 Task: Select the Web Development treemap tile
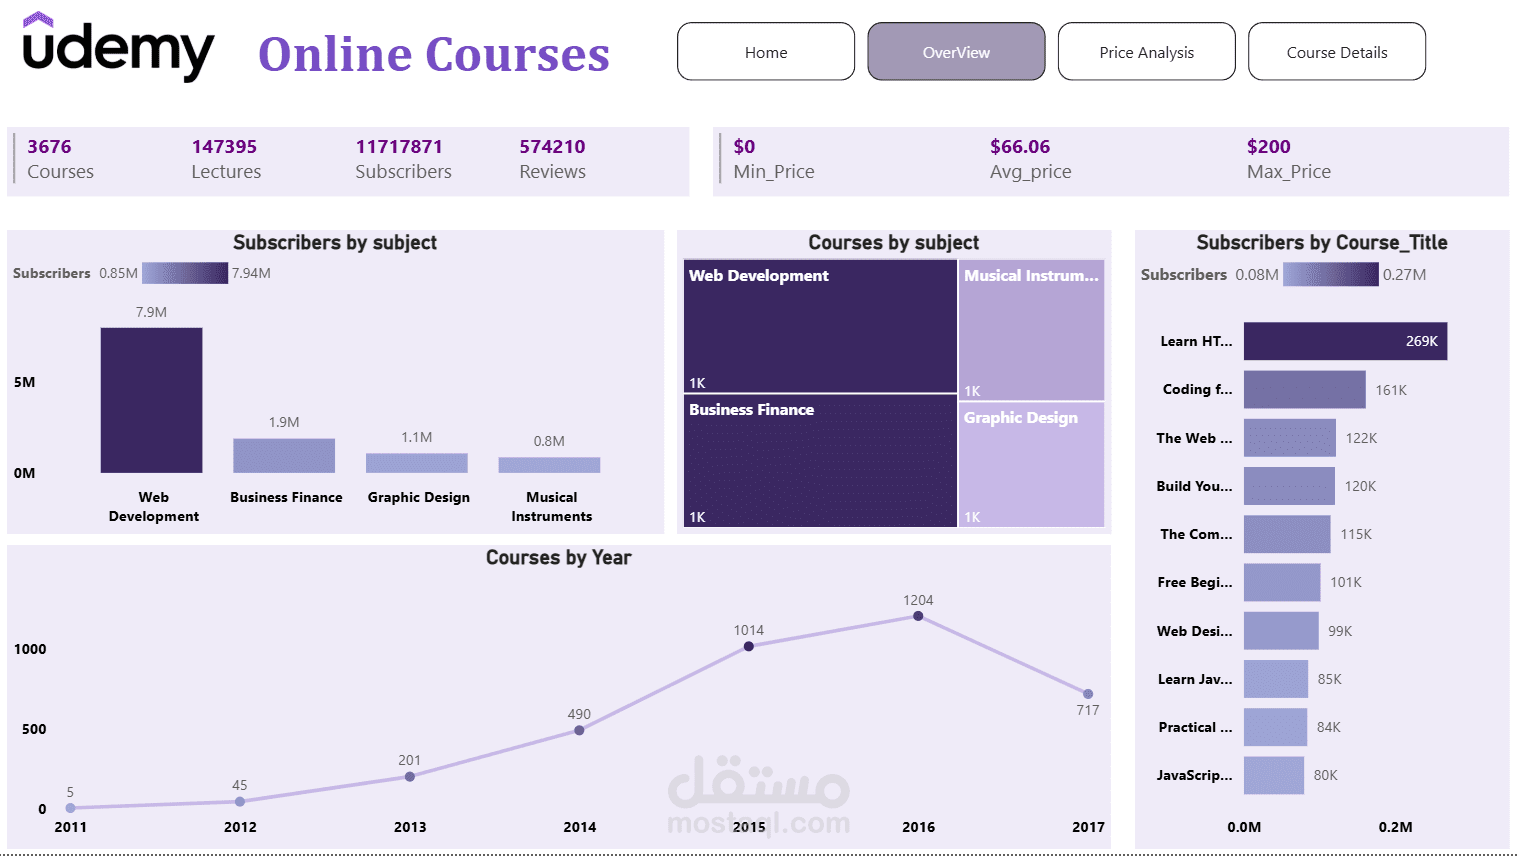(819, 325)
